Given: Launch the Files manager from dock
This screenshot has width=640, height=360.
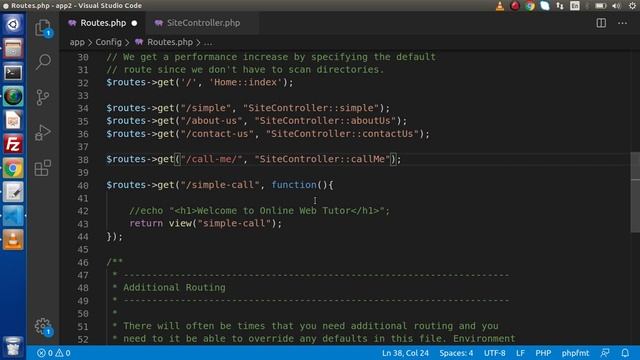Looking at the screenshot, I should pyautogui.click(x=13, y=48).
